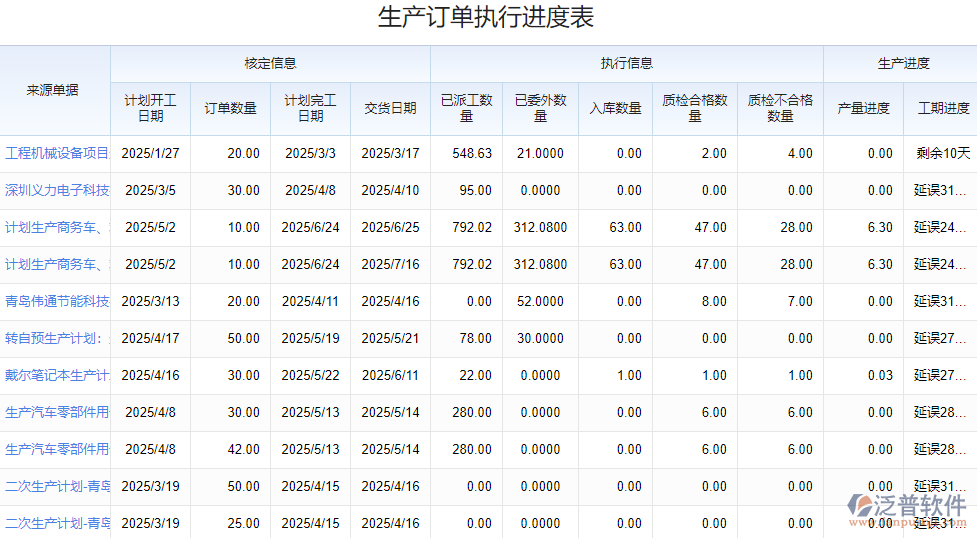Click the delivery date cell 2025/7/16
977x538 pixels.
click(x=391, y=264)
